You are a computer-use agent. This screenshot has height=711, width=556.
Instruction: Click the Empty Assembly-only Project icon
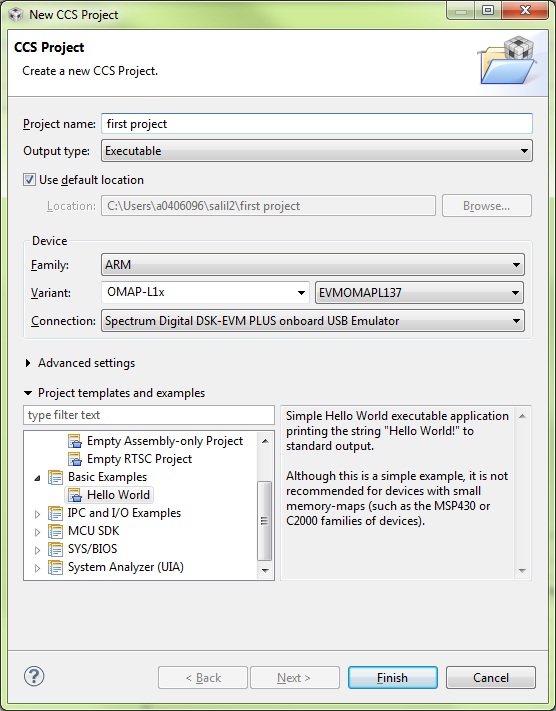pyautogui.click(x=74, y=441)
